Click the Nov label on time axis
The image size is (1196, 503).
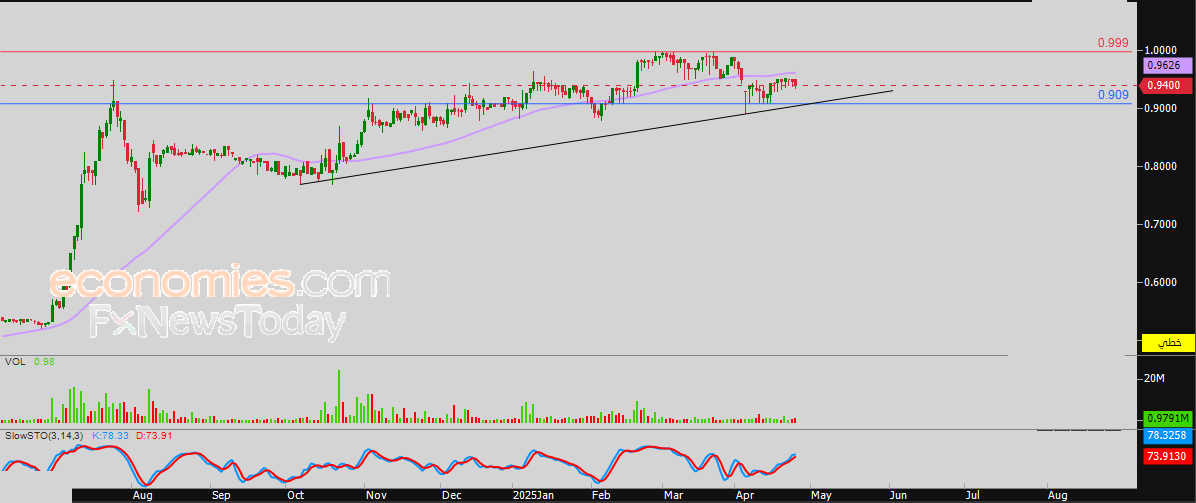click(x=375, y=495)
